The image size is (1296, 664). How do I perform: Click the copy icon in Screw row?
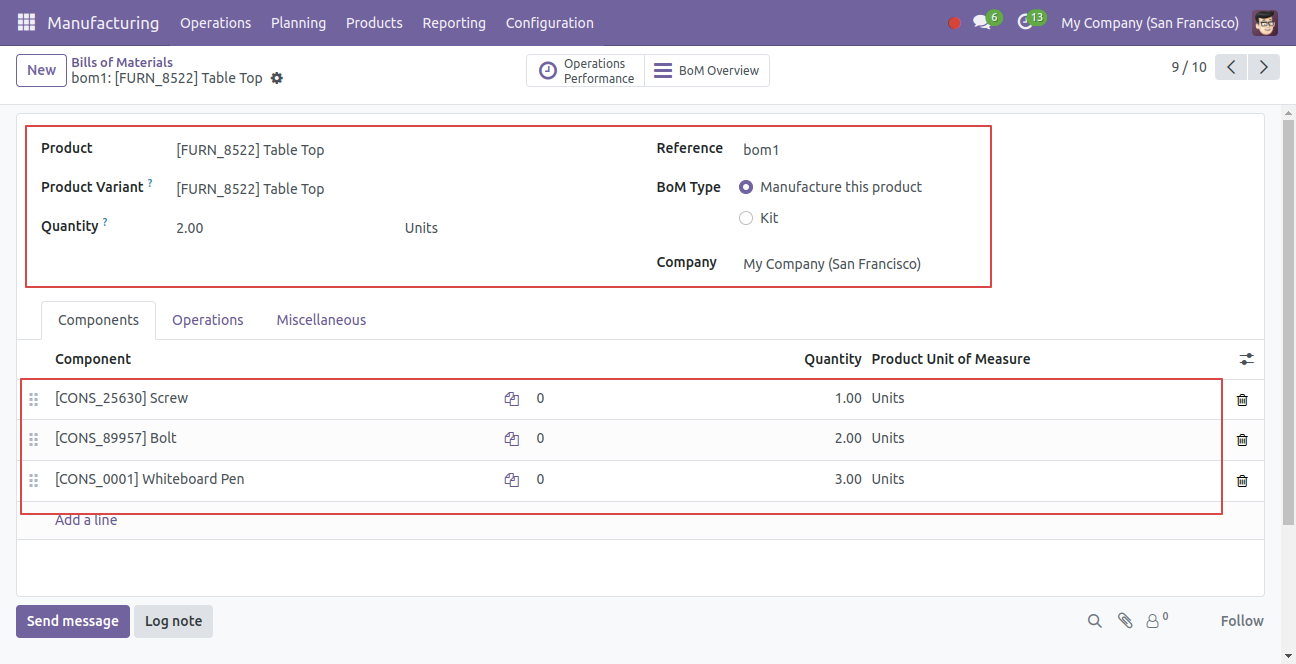(x=512, y=399)
